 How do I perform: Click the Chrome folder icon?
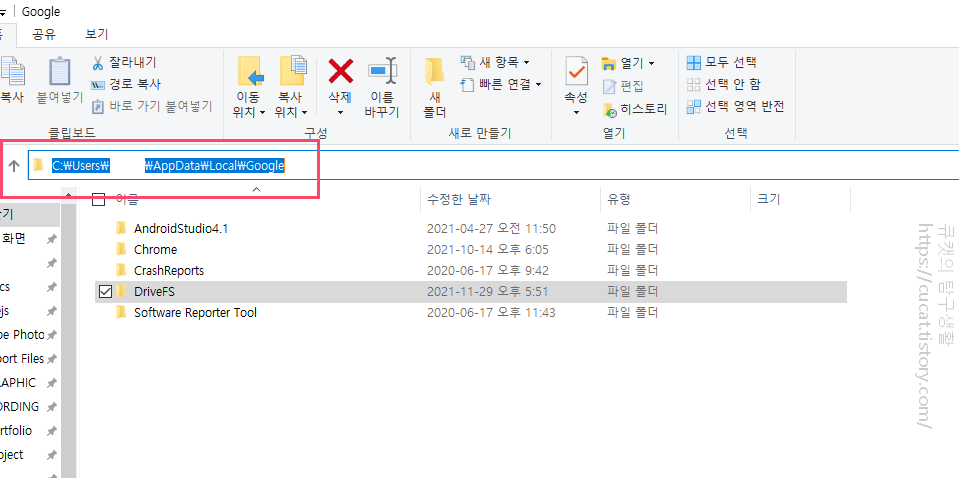pos(120,249)
